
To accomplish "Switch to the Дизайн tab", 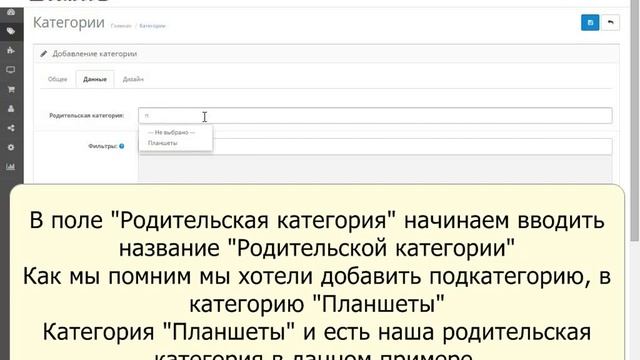I will (133, 79).
